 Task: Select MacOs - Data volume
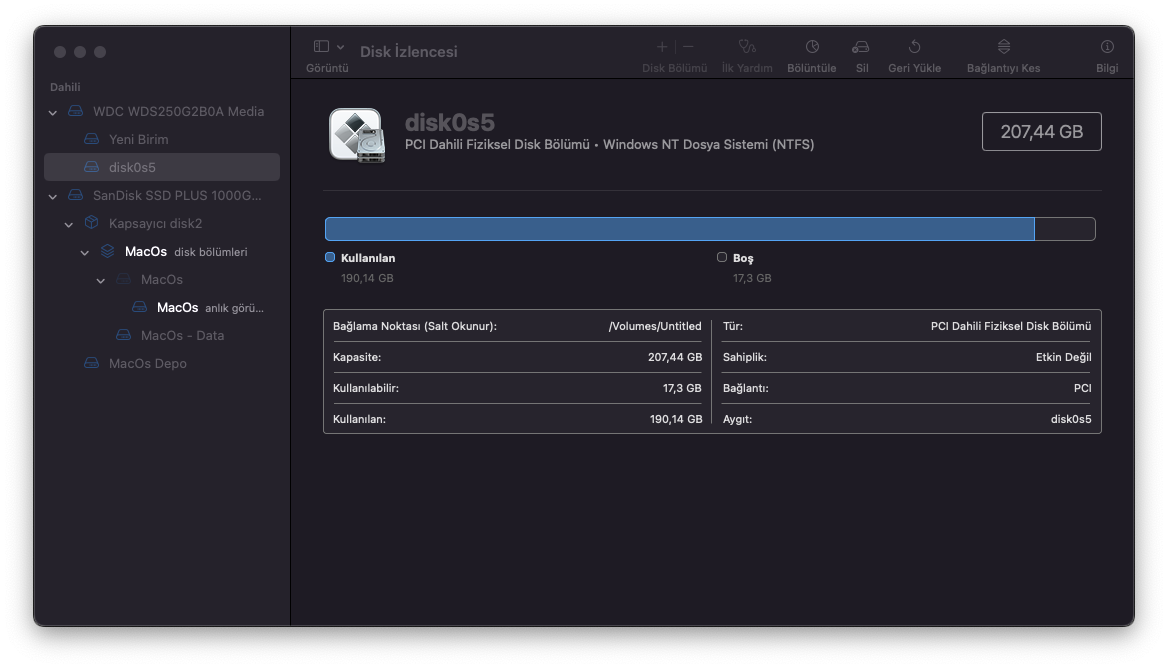(x=182, y=335)
